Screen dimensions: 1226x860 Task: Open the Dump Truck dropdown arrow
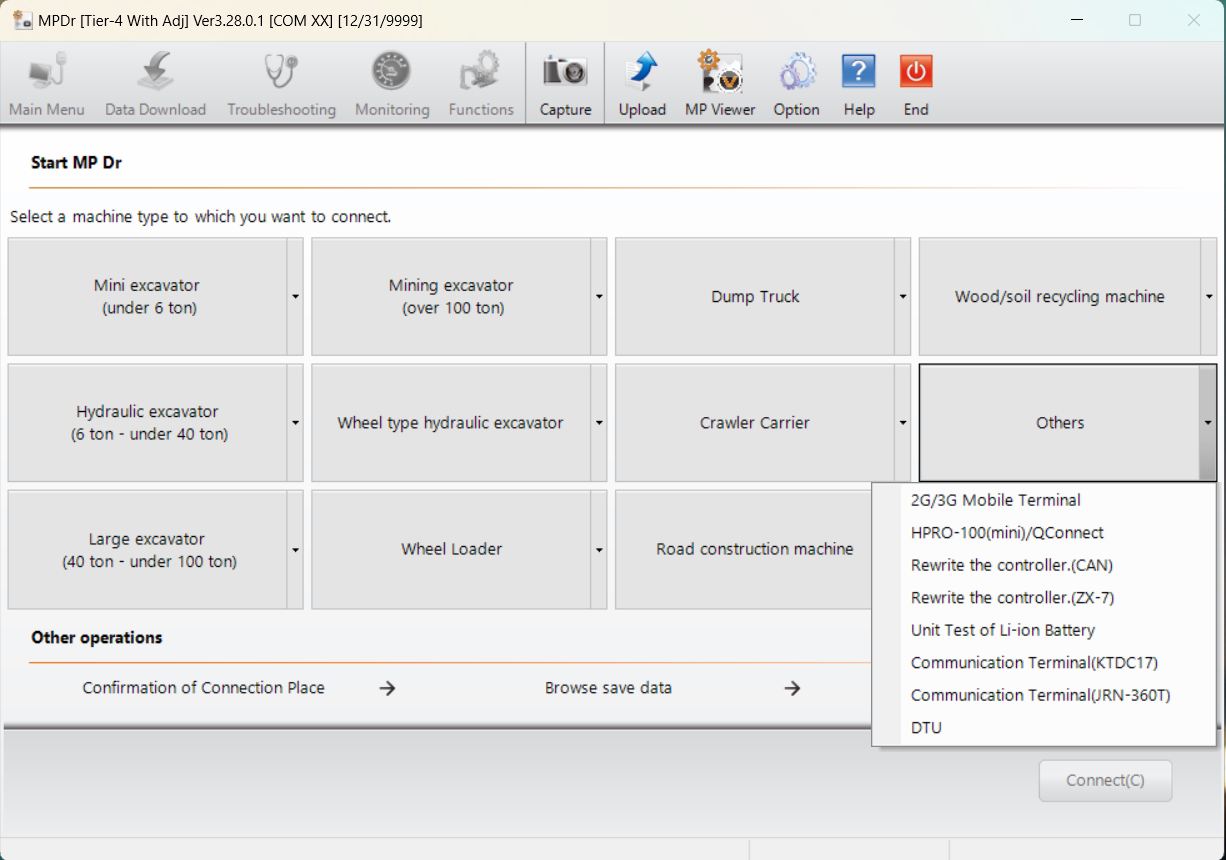pos(903,297)
